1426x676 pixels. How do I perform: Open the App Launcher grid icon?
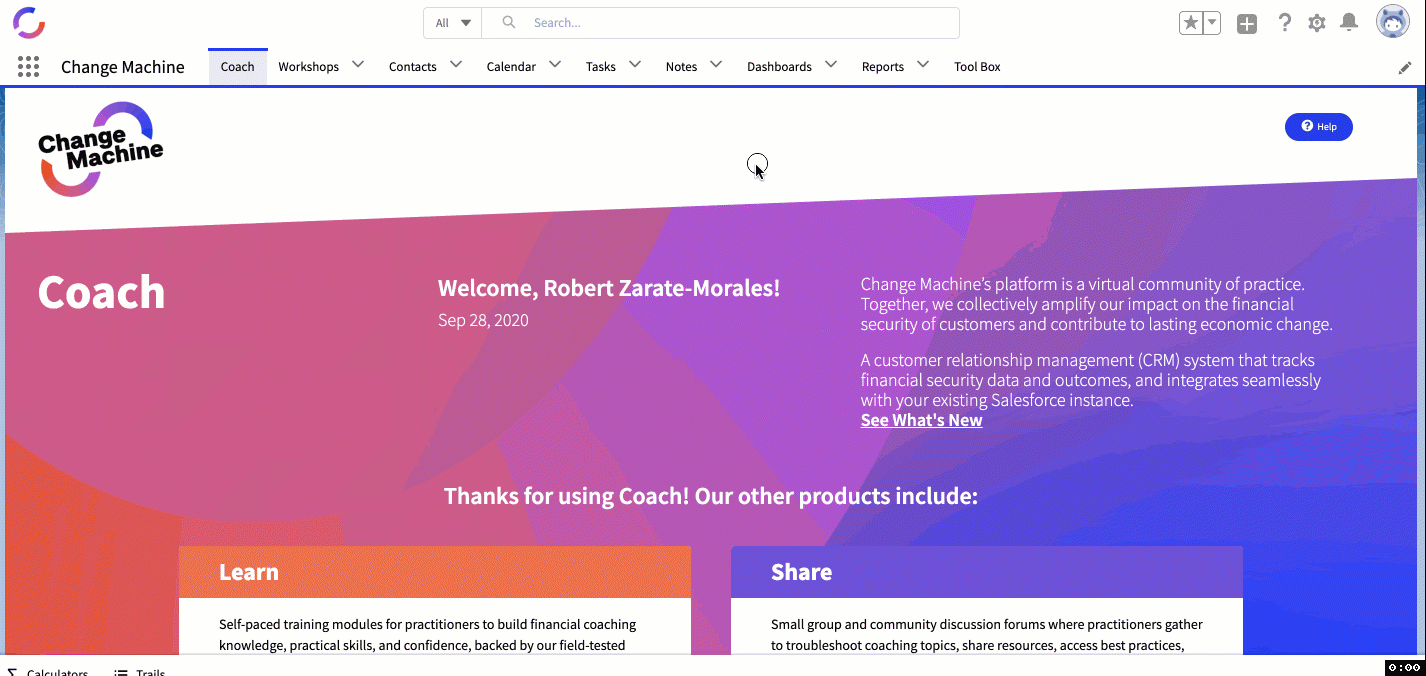click(29, 67)
